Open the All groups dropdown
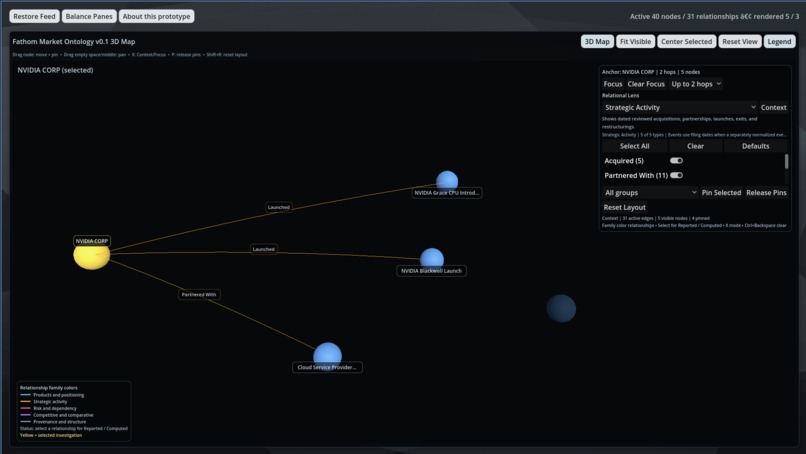This screenshot has width=806, height=454. 650,192
